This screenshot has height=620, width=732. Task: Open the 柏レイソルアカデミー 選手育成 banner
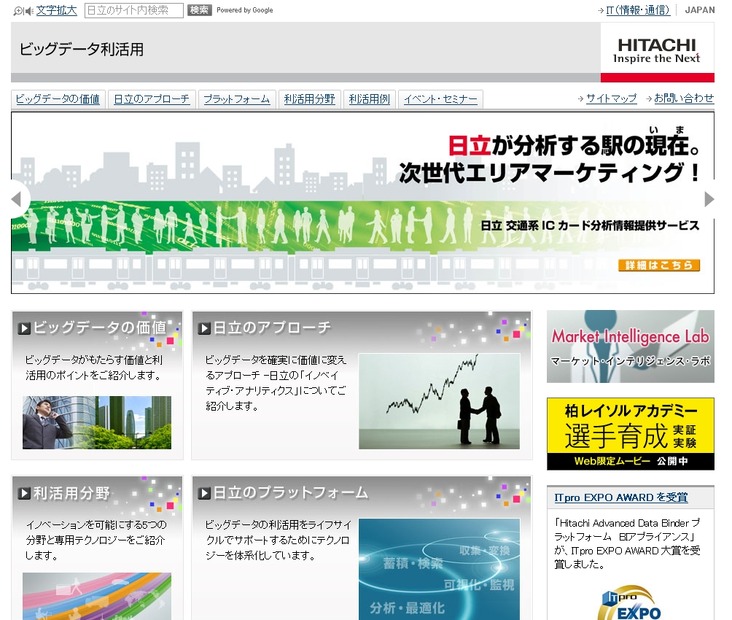point(631,434)
